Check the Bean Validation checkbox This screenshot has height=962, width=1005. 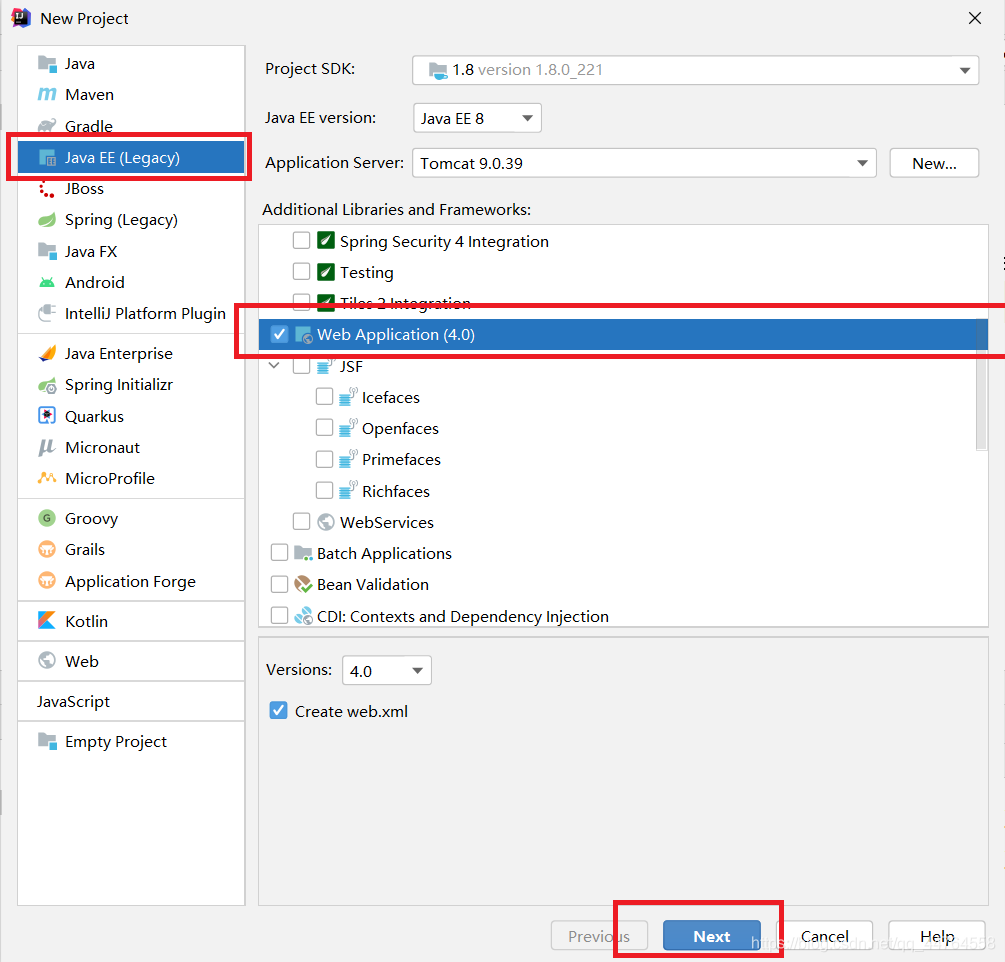pos(279,584)
